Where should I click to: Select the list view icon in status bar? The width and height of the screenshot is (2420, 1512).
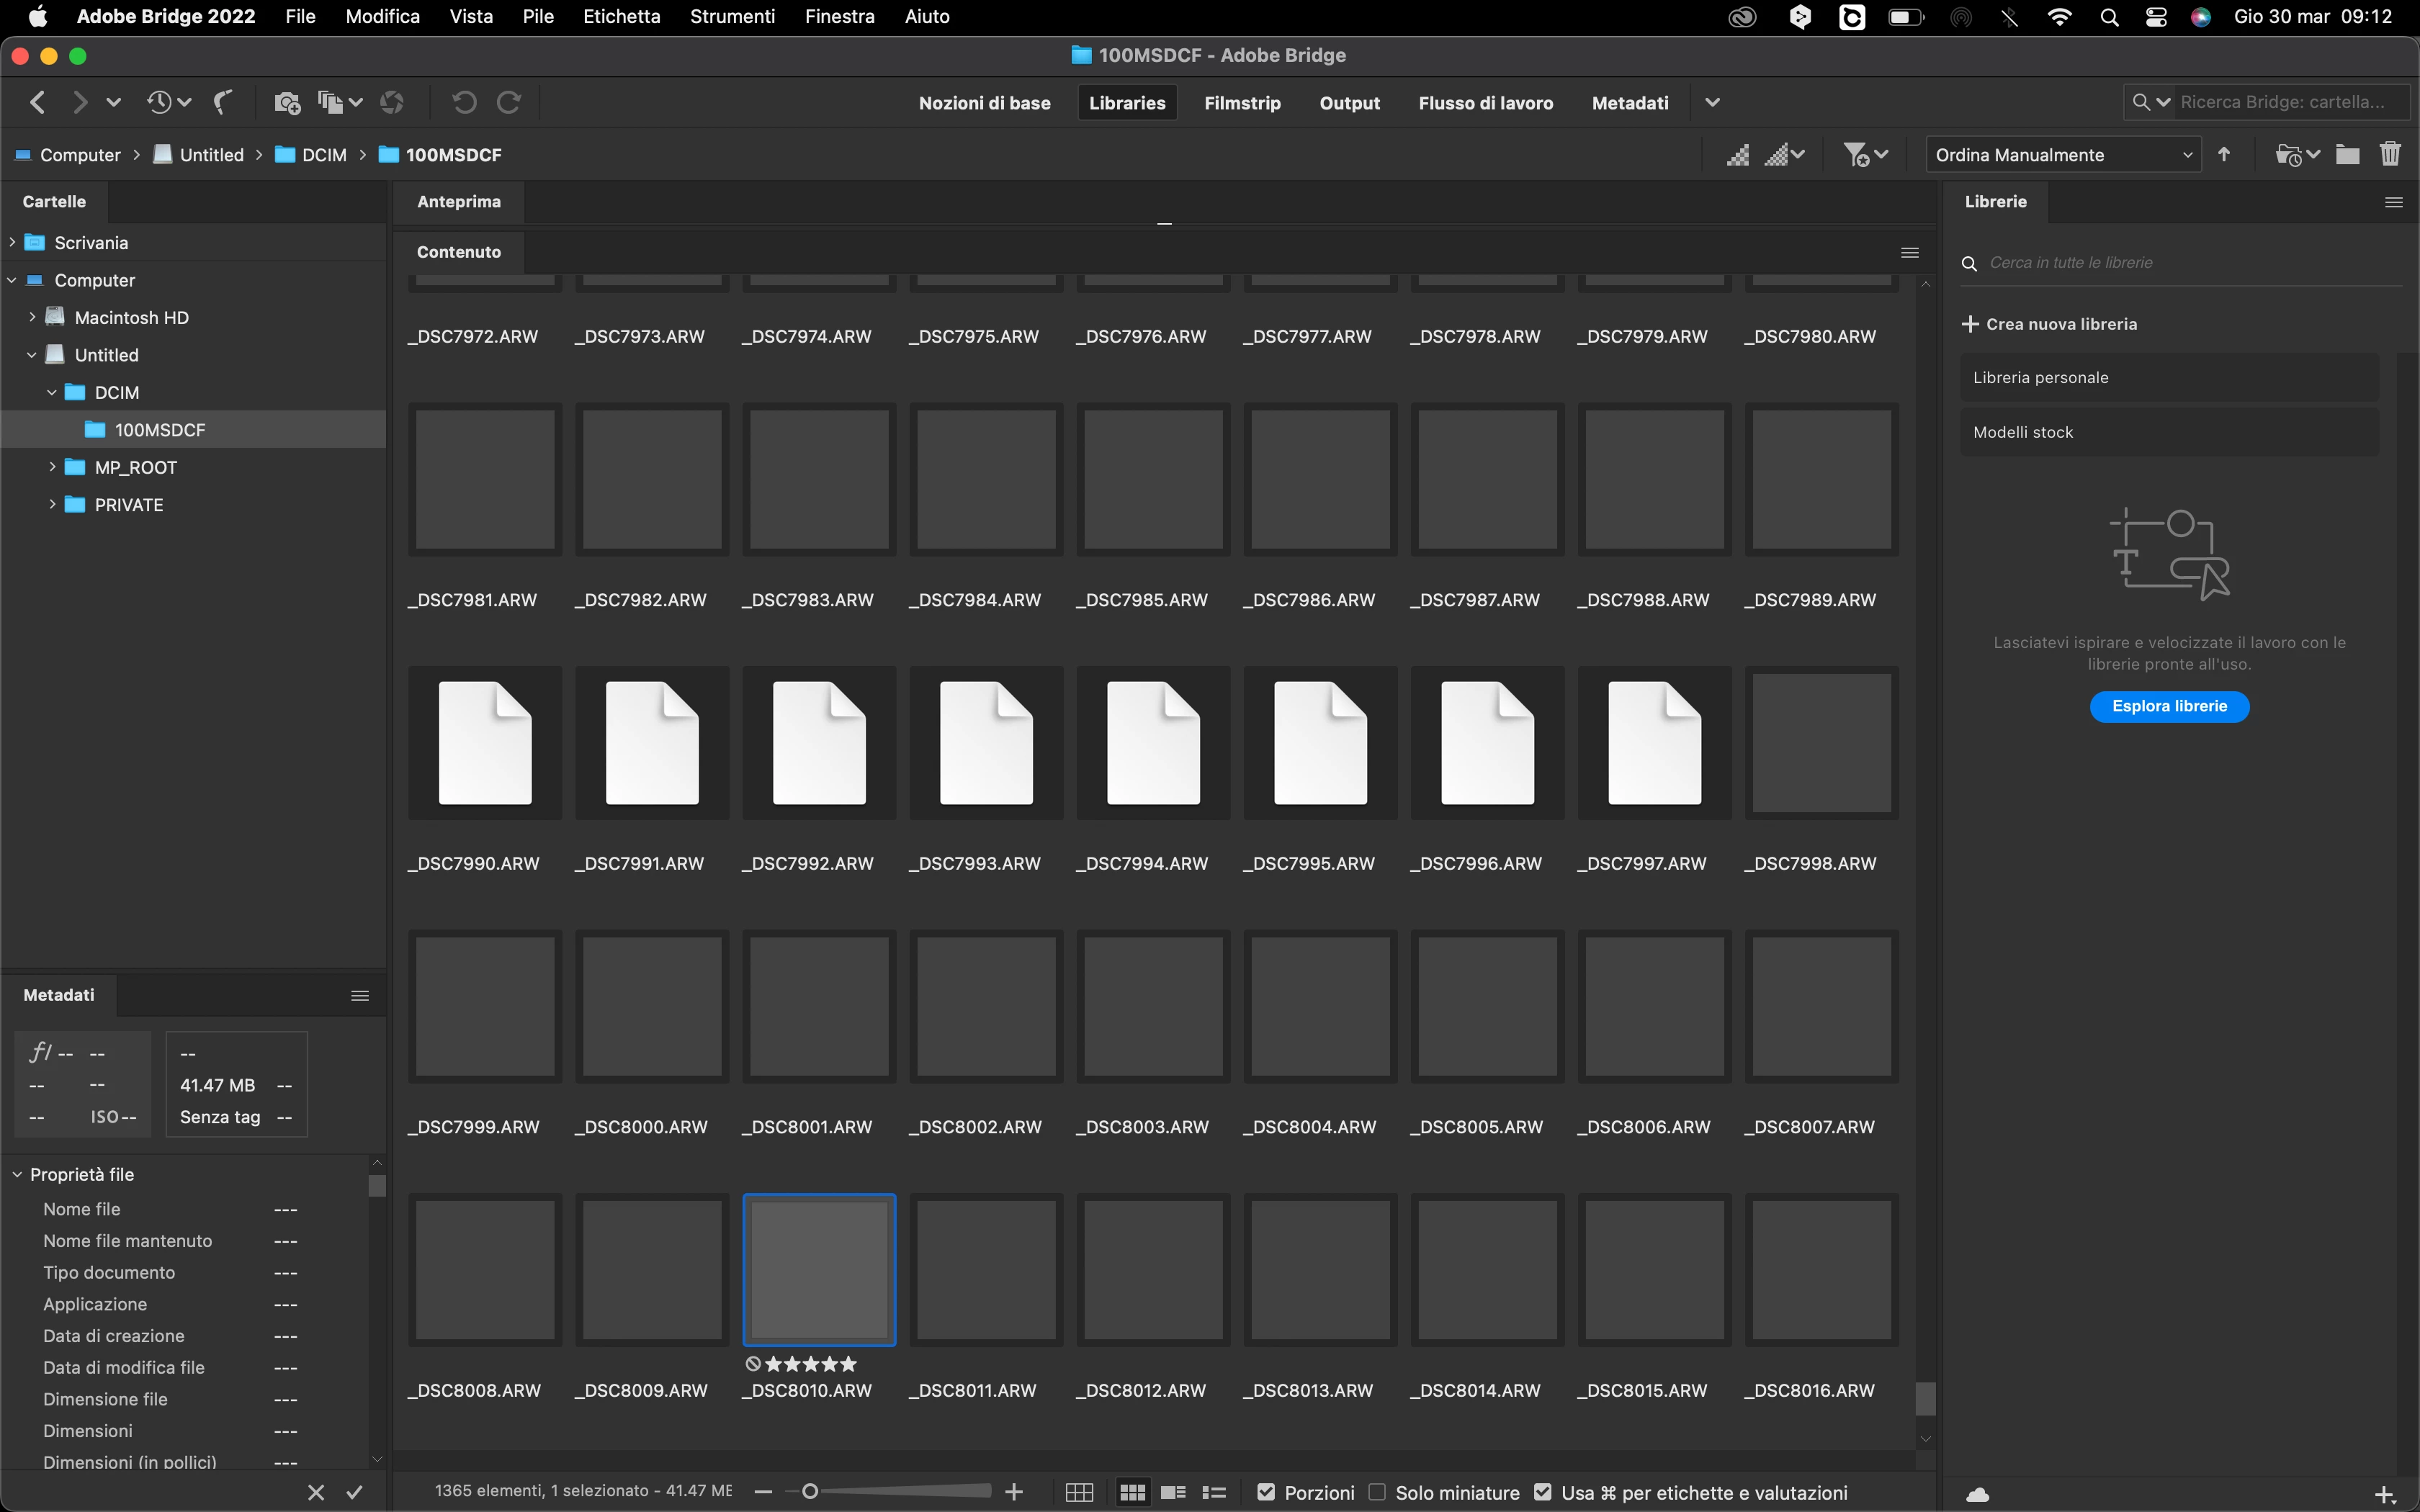(x=1214, y=1492)
